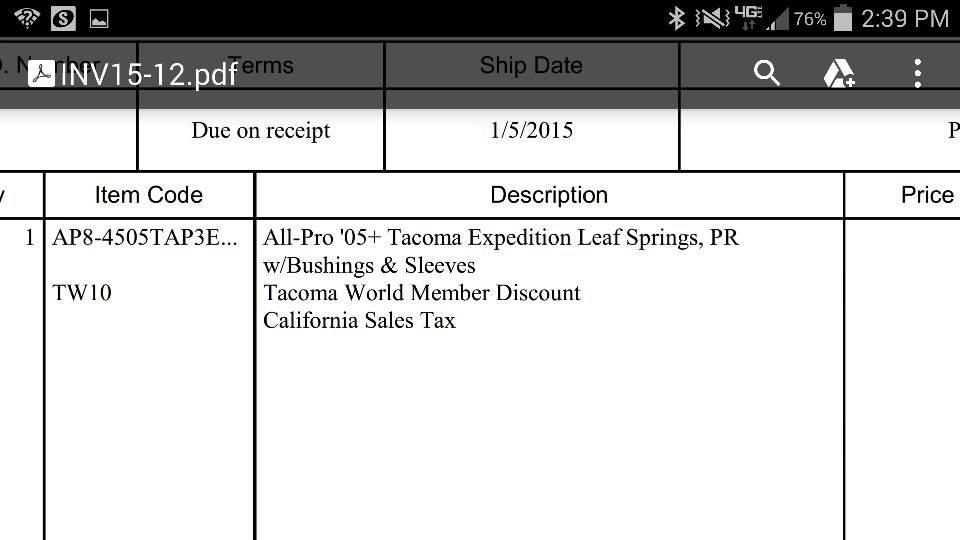The image size is (960, 540).
Task: Tap the Due on receipt cell
Action: [x=261, y=130]
